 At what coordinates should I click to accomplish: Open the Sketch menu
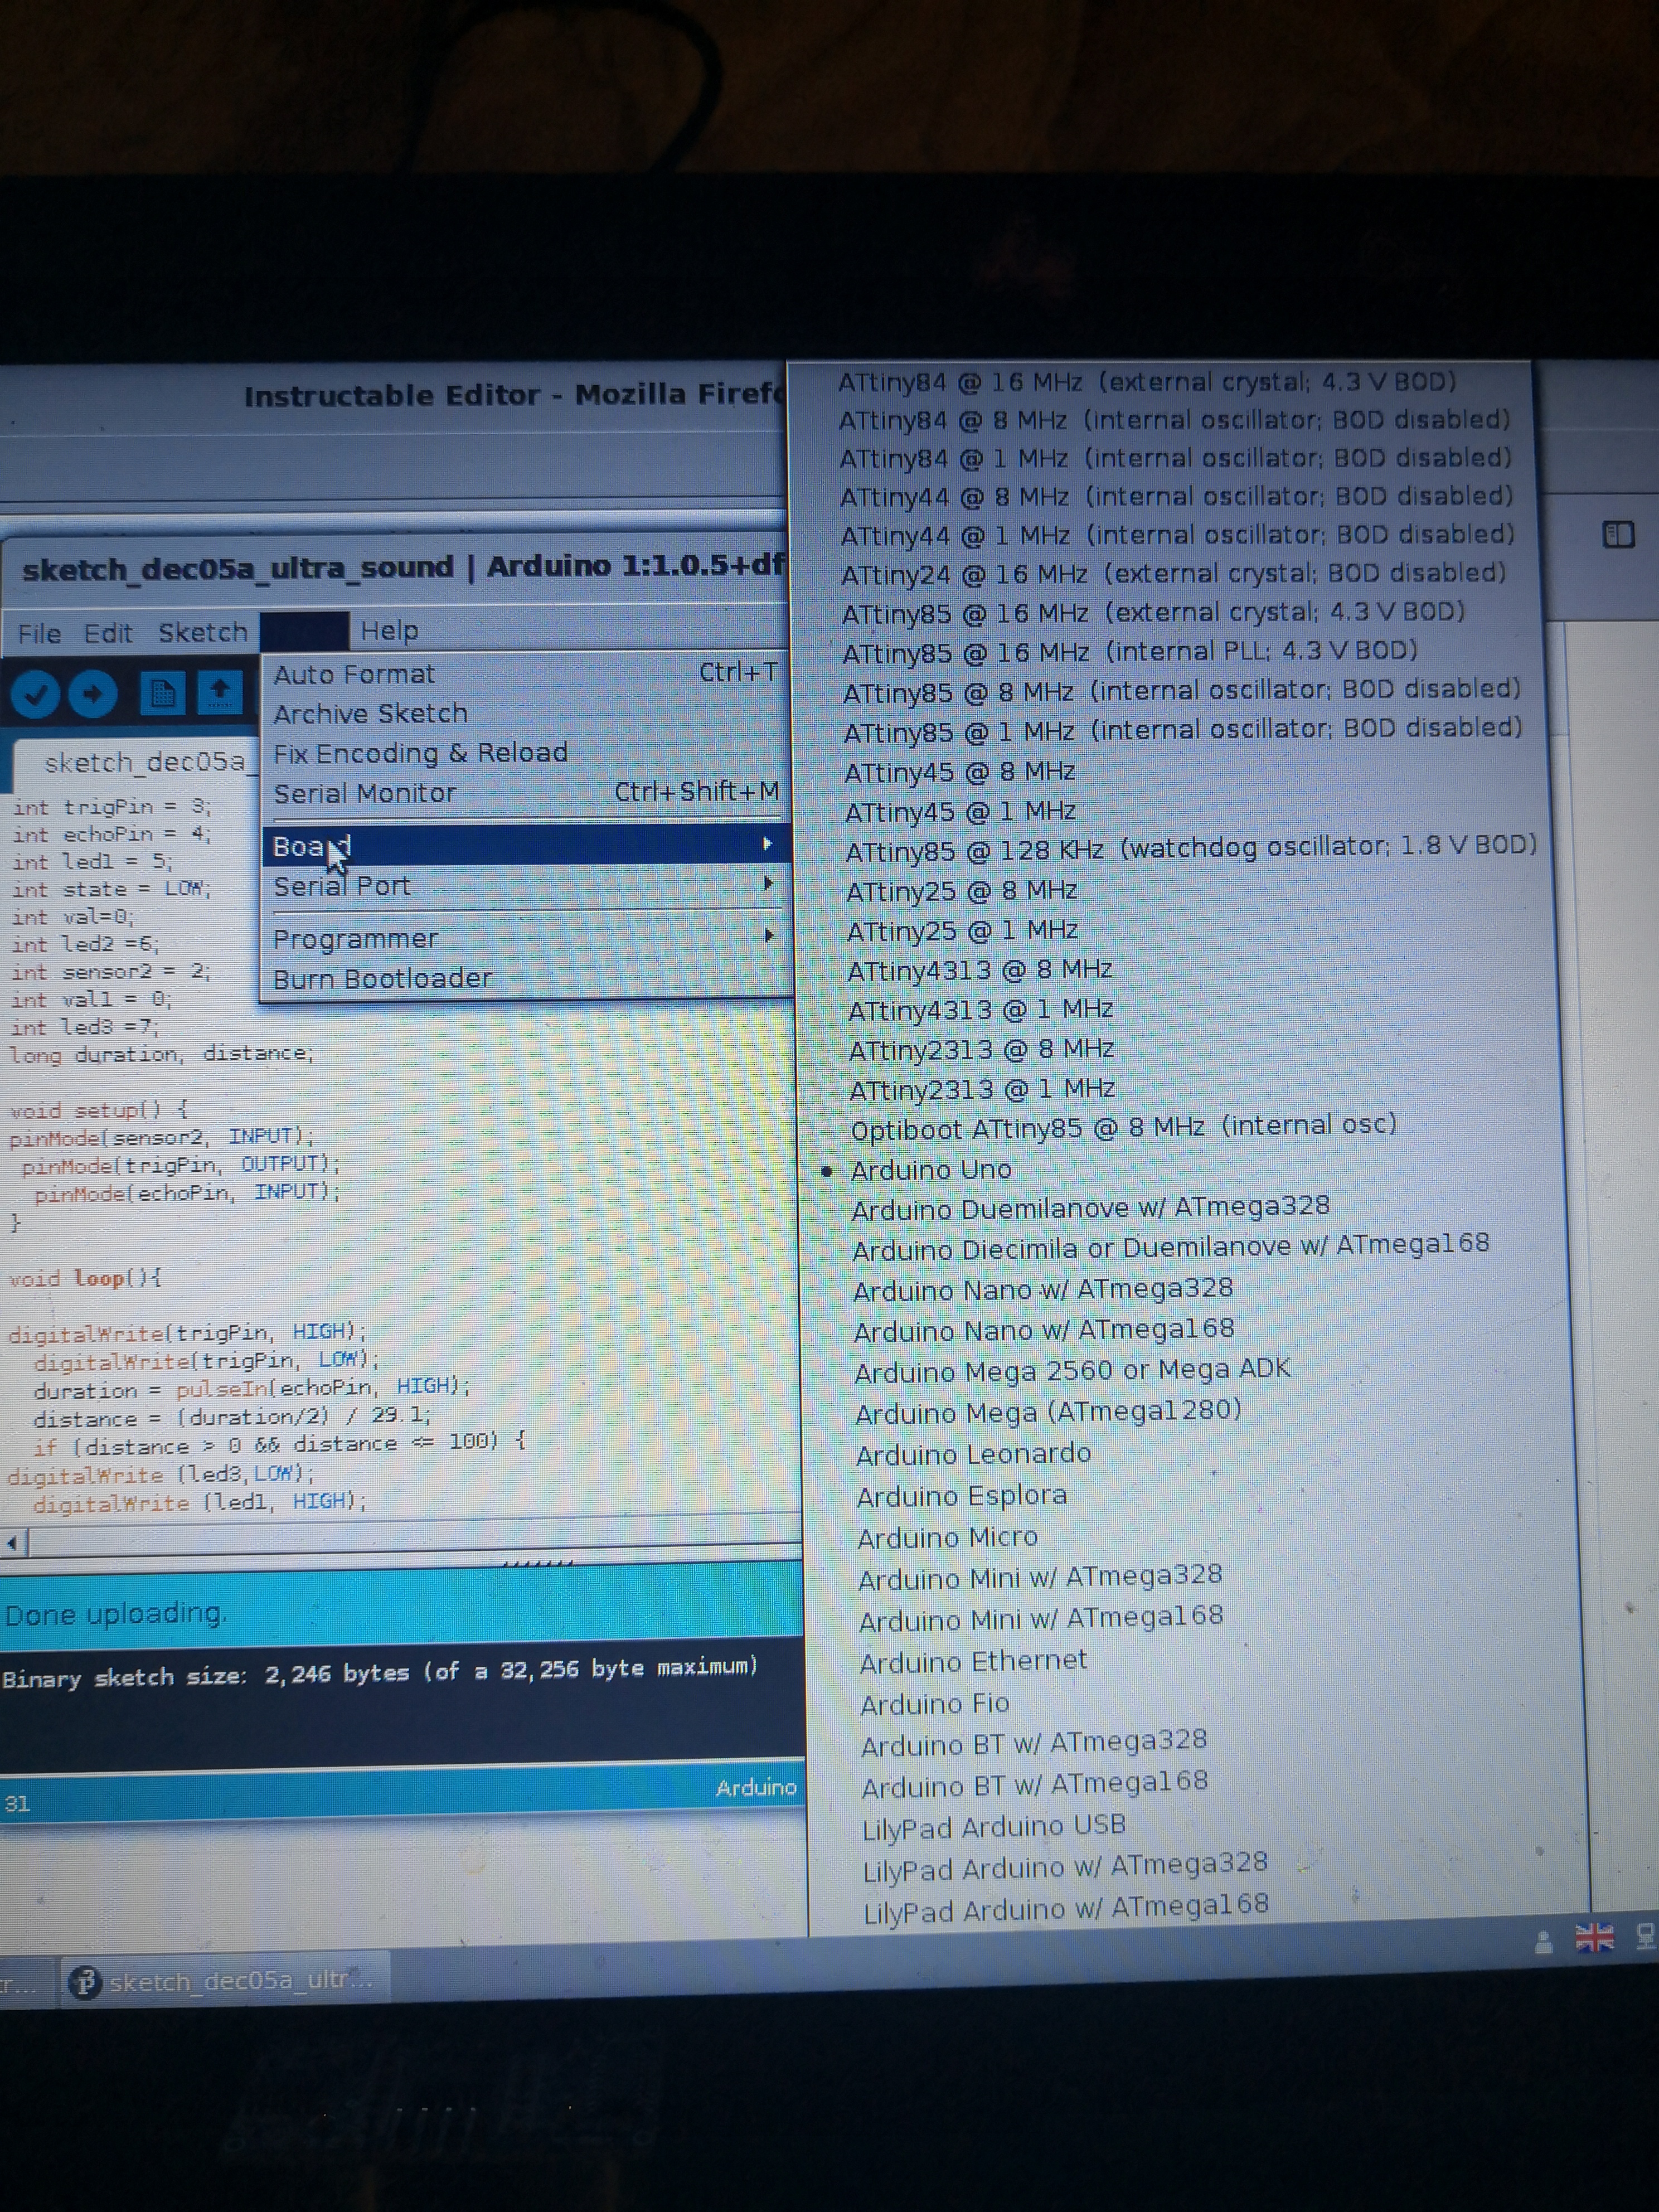tap(202, 633)
